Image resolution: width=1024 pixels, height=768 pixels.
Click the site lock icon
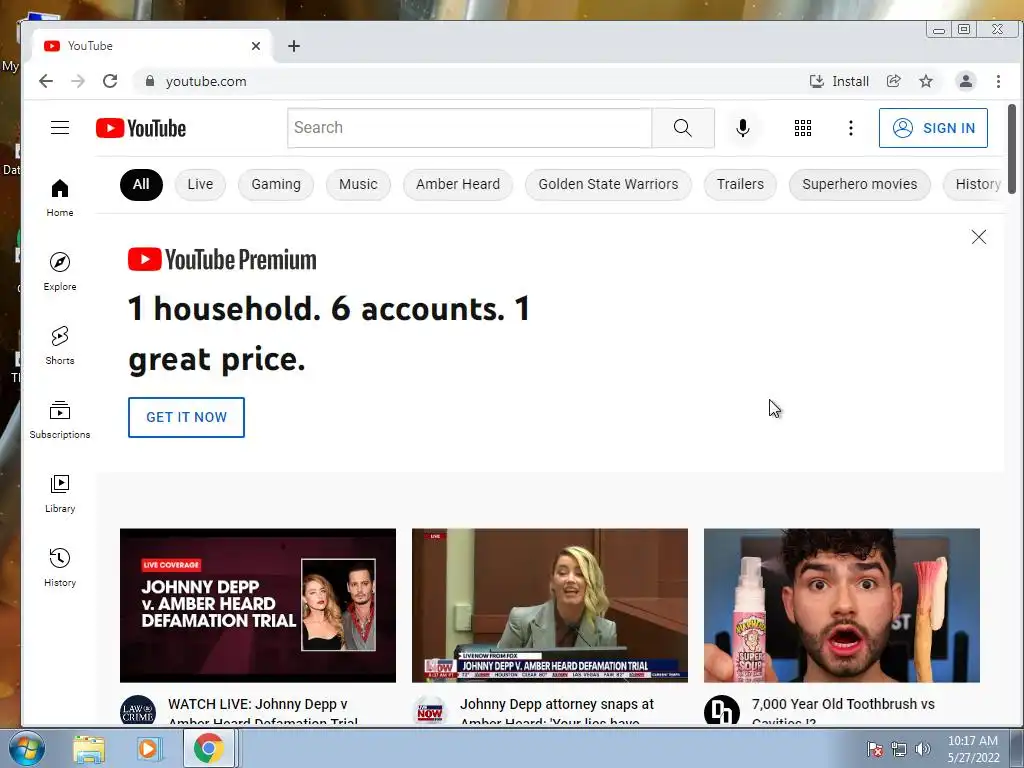click(x=150, y=81)
